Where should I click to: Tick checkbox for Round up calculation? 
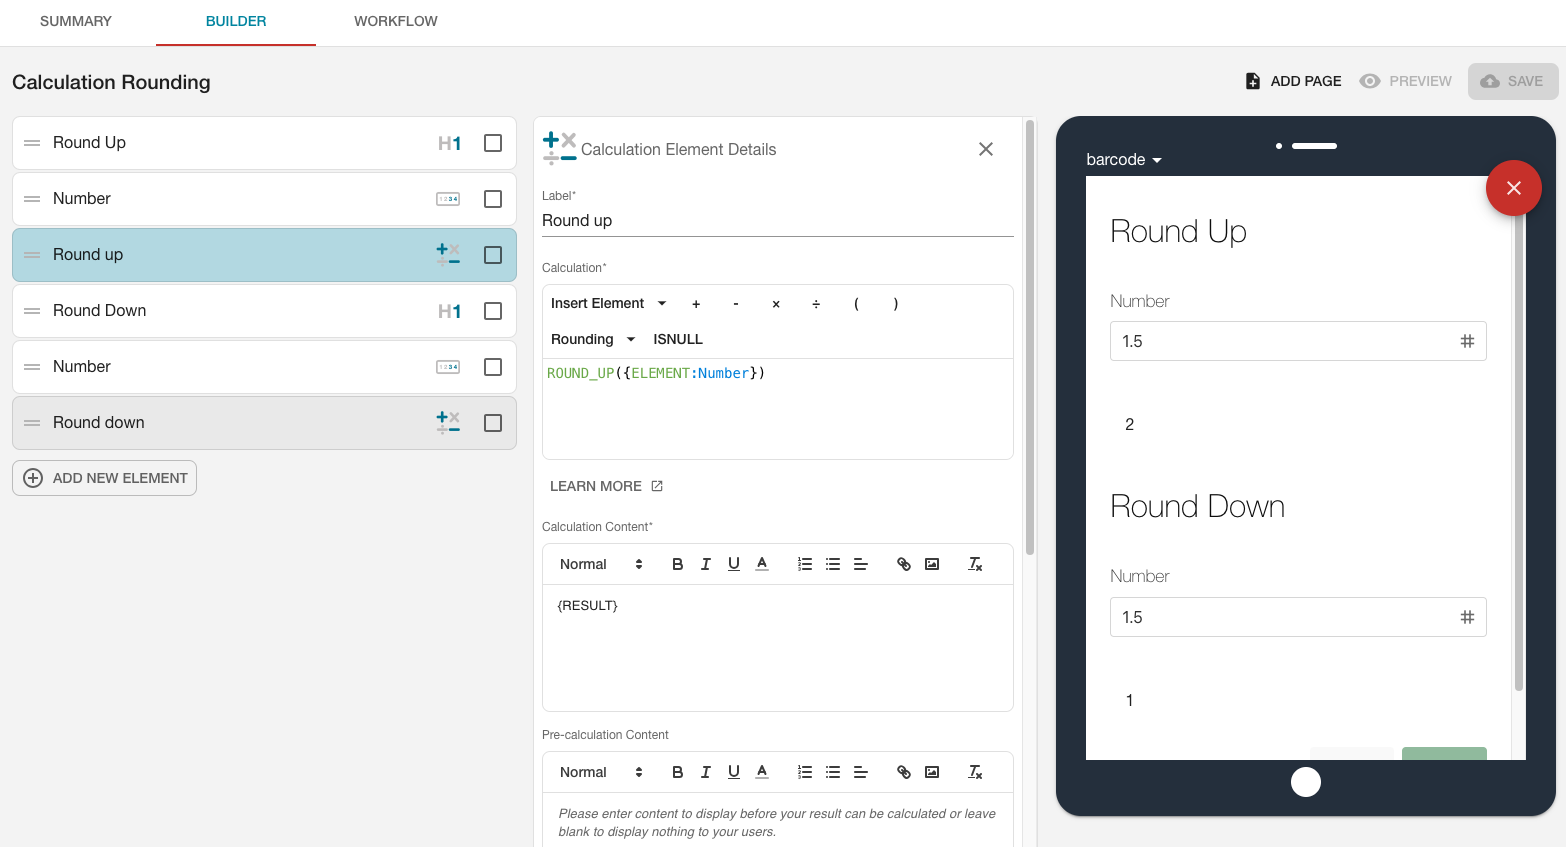(x=493, y=255)
